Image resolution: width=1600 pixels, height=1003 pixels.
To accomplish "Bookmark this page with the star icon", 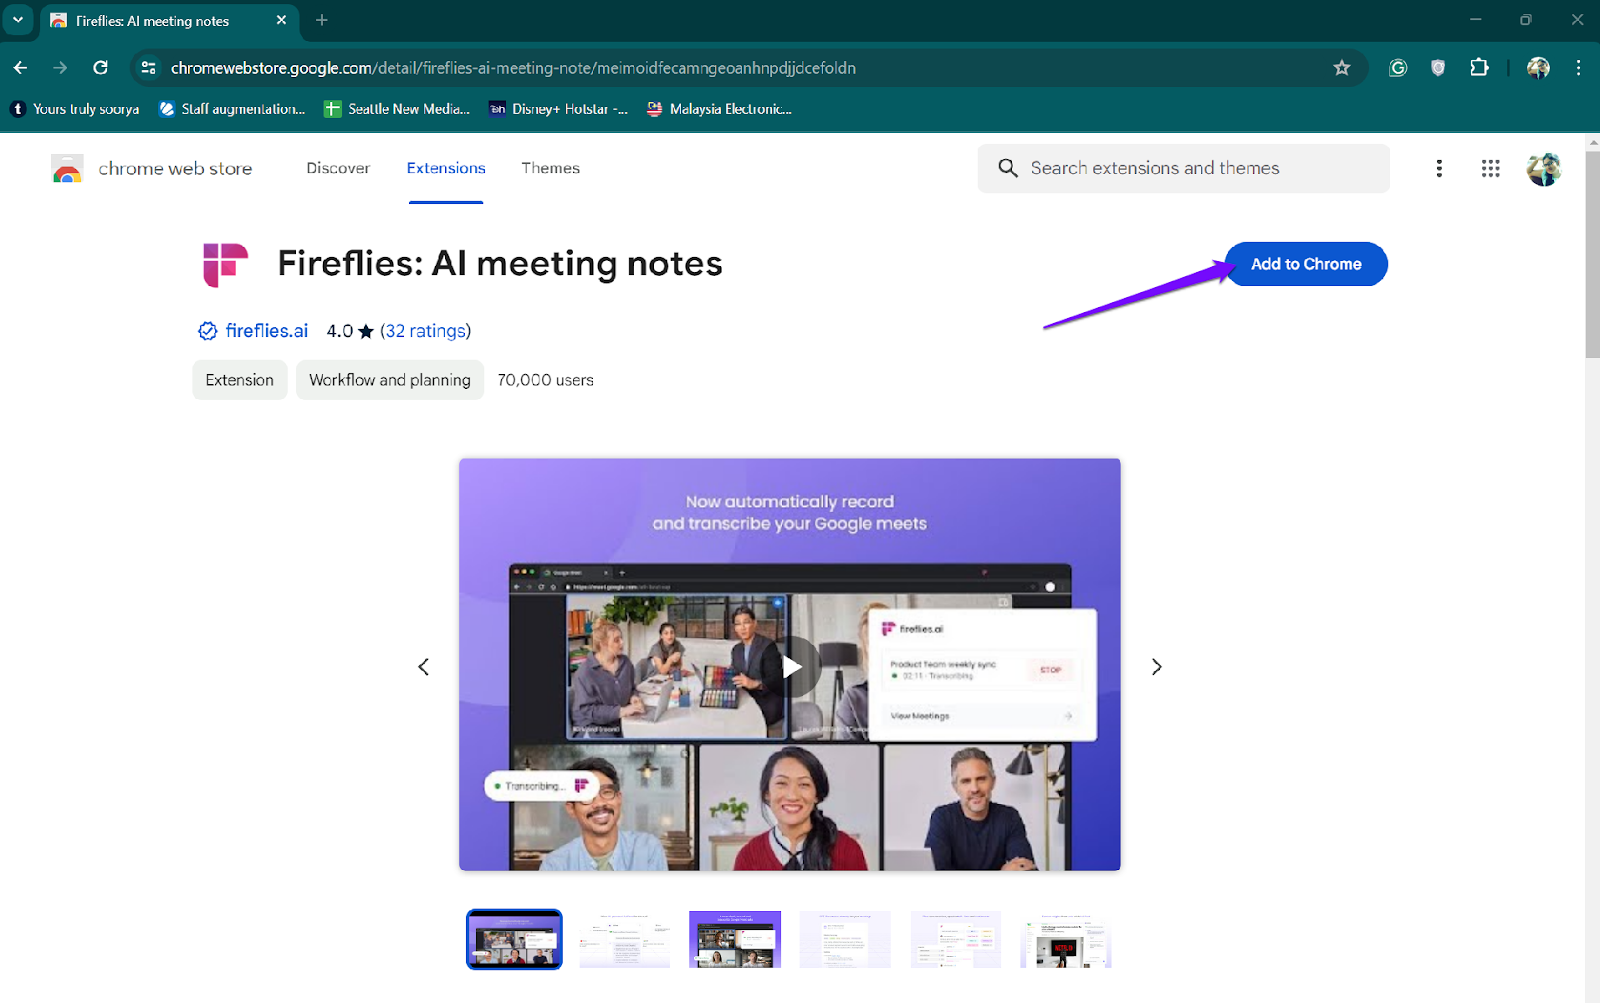I will (x=1342, y=68).
